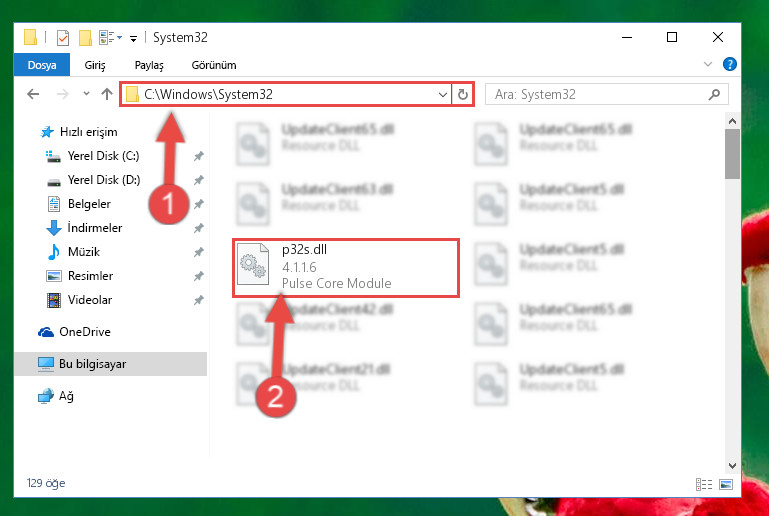Click the New folder quick access icon
769x516 pixels.
click(85, 38)
